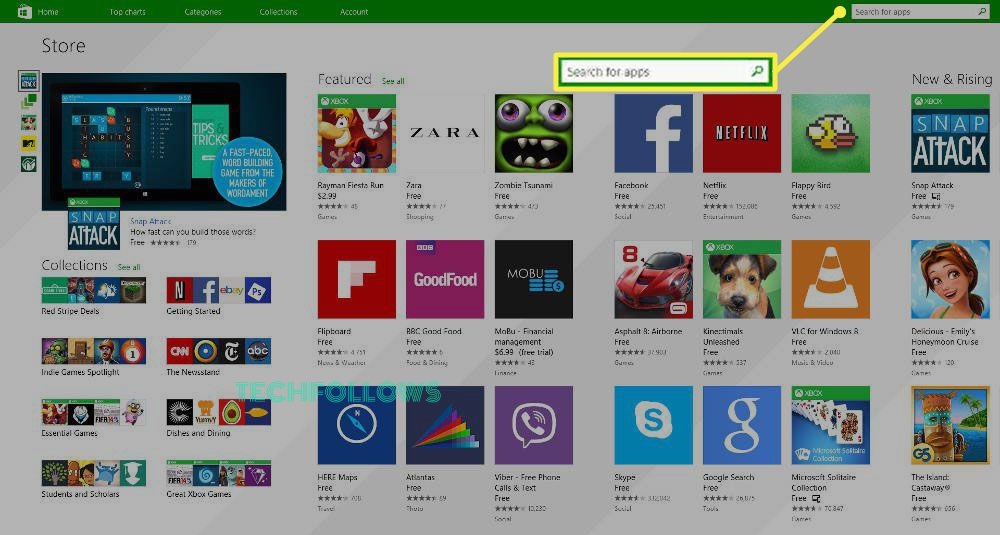
Task: Open the Viber app tile
Action: (x=534, y=425)
